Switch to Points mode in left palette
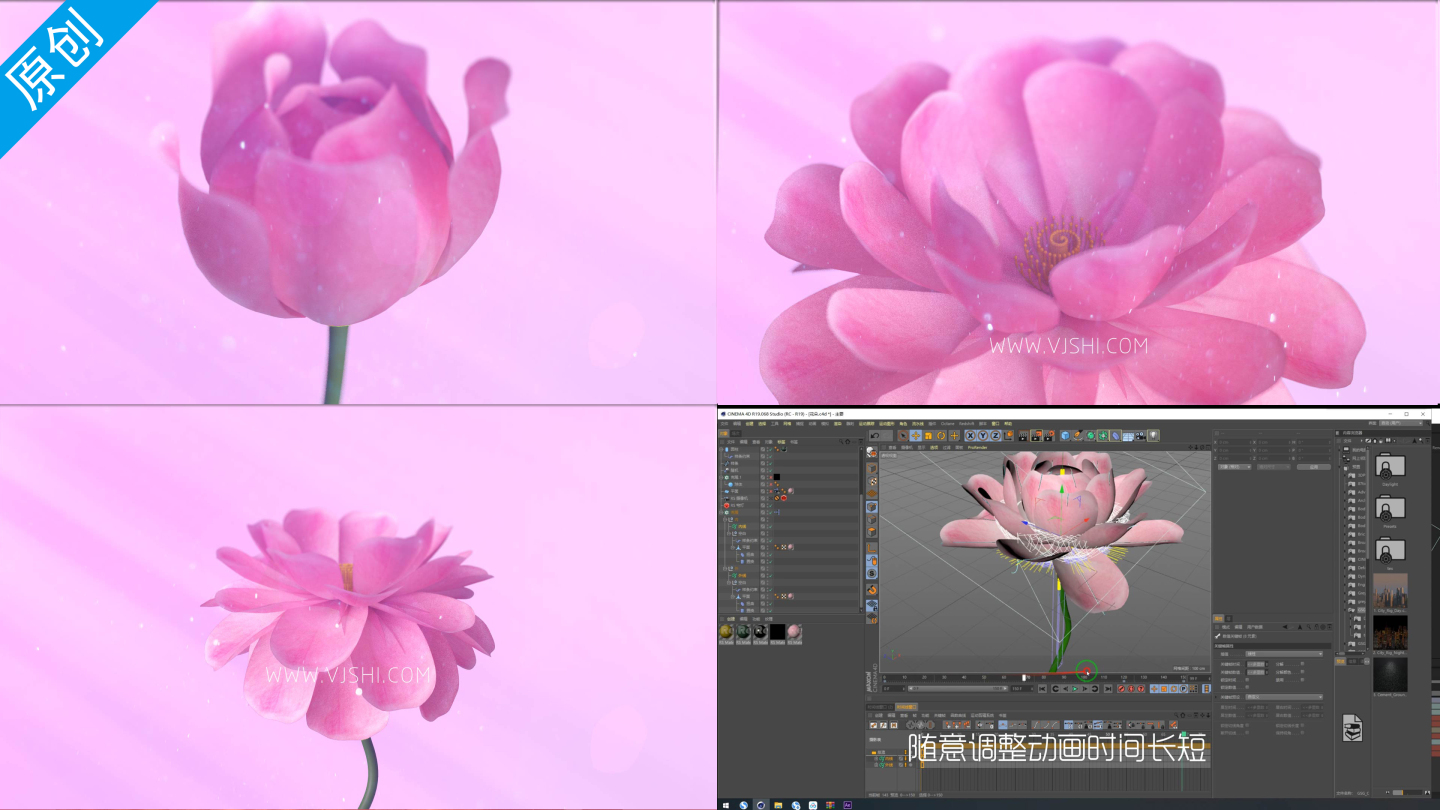The height and width of the screenshot is (810, 1440). point(872,507)
